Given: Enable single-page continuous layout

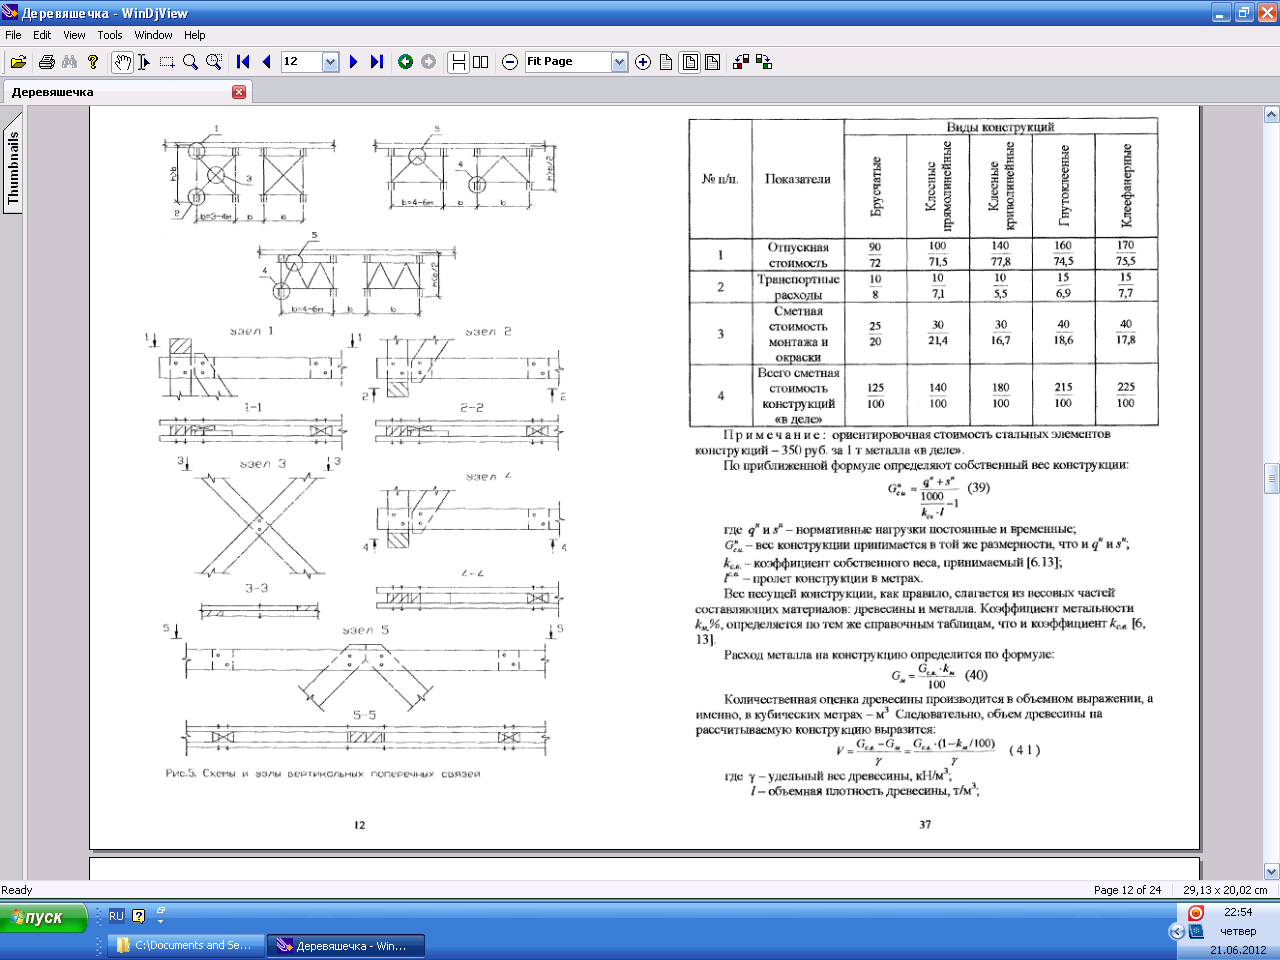Looking at the screenshot, I should [458, 62].
